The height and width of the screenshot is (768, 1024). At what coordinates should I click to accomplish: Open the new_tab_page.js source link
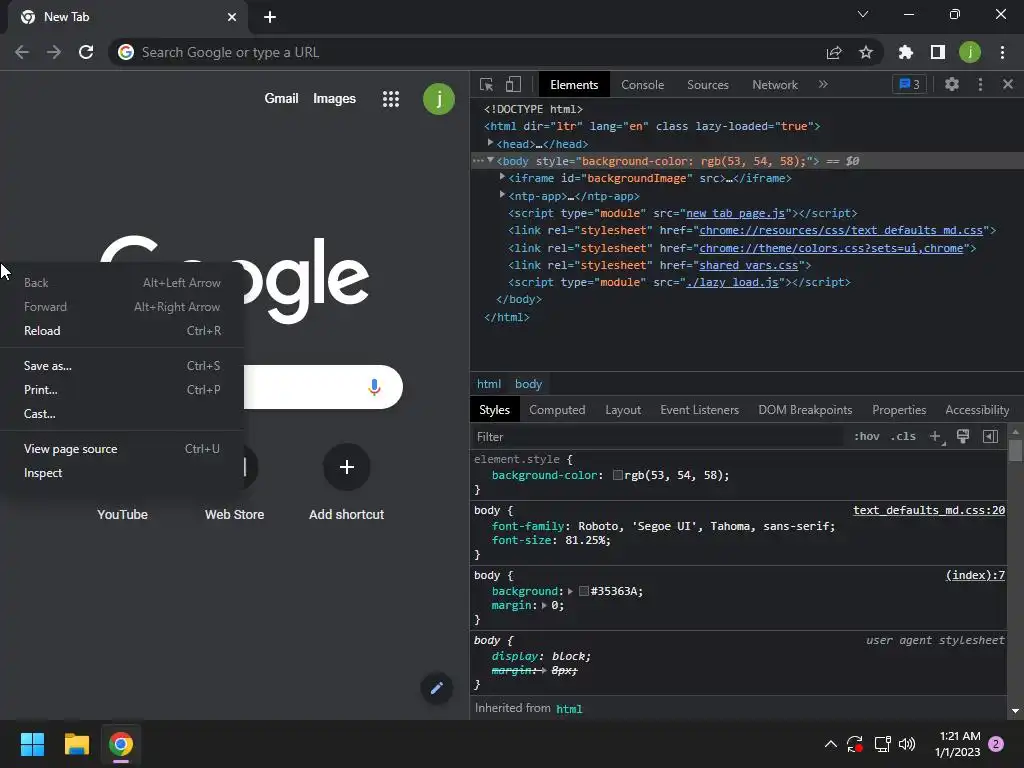point(735,213)
